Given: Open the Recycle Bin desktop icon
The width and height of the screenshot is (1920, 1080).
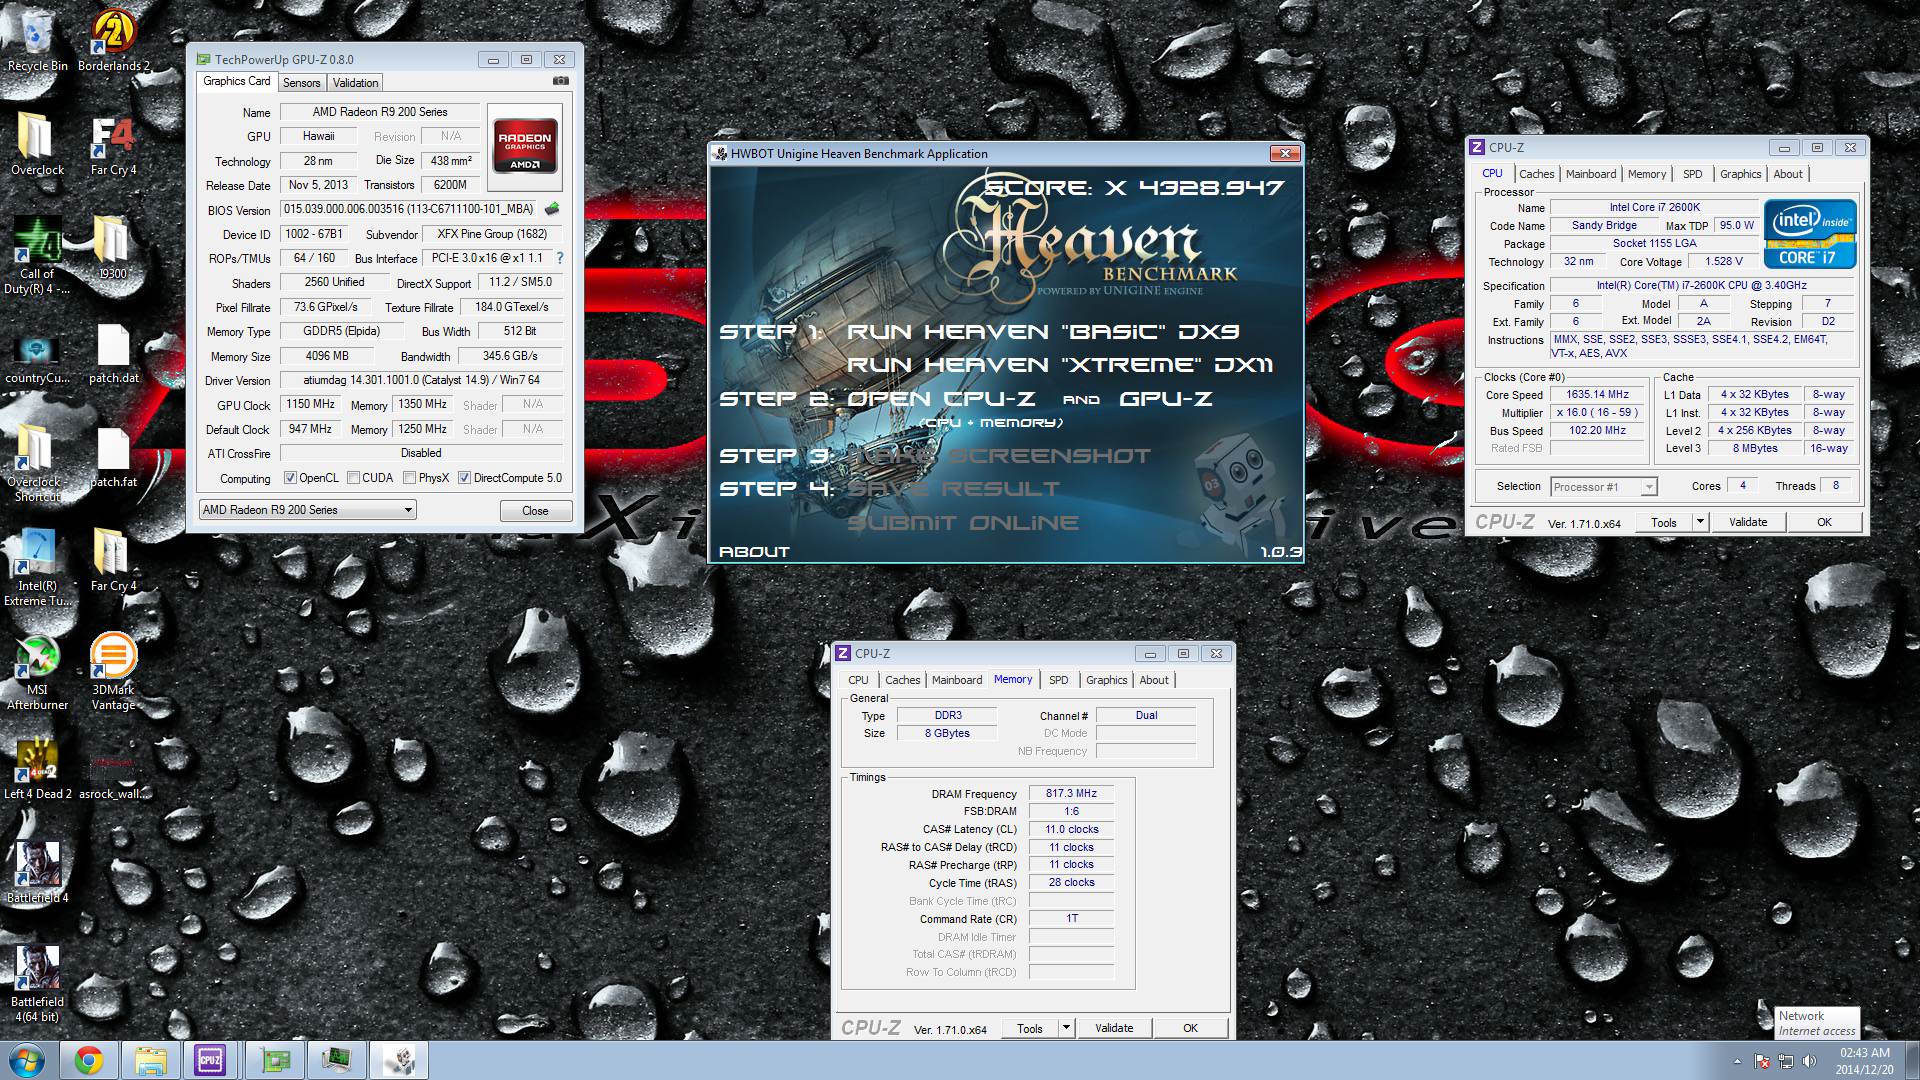Looking at the screenshot, I should (x=37, y=40).
